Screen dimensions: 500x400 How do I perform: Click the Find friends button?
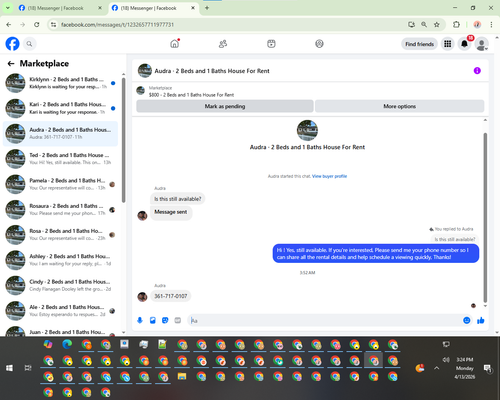click(x=419, y=44)
